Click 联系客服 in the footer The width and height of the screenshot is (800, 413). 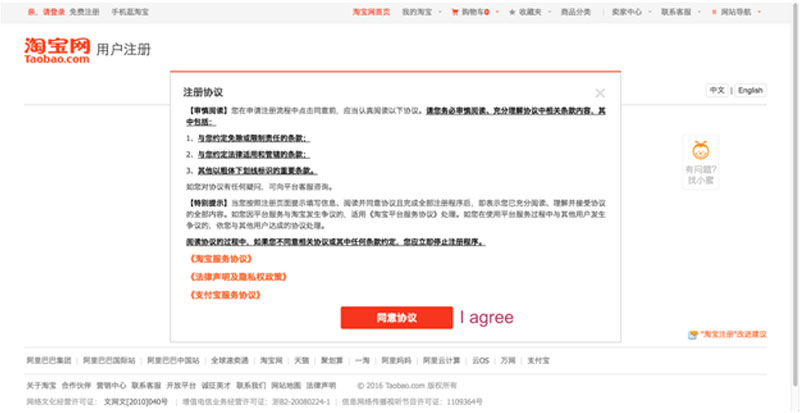tap(146, 385)
